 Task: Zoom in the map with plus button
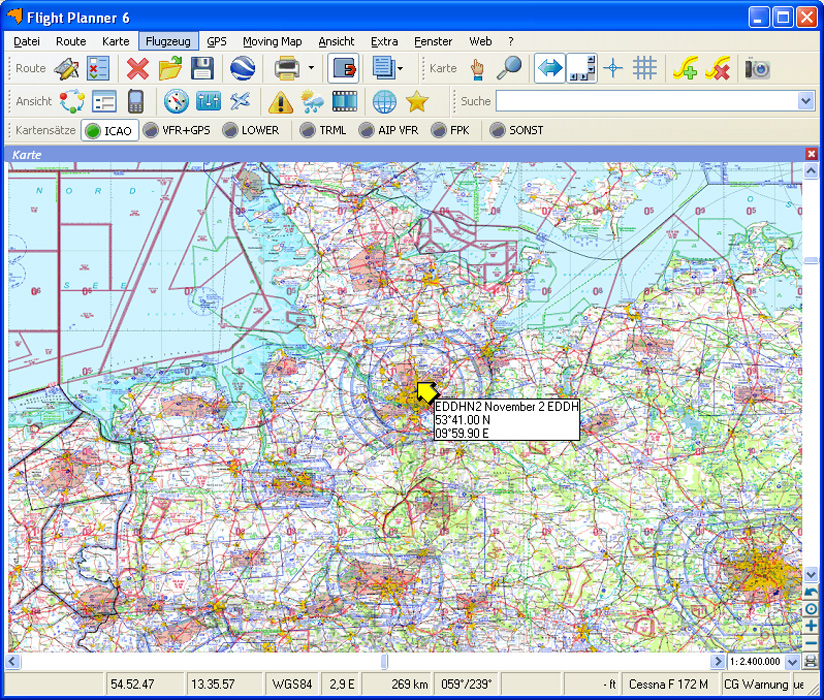[x=811, y=626]
